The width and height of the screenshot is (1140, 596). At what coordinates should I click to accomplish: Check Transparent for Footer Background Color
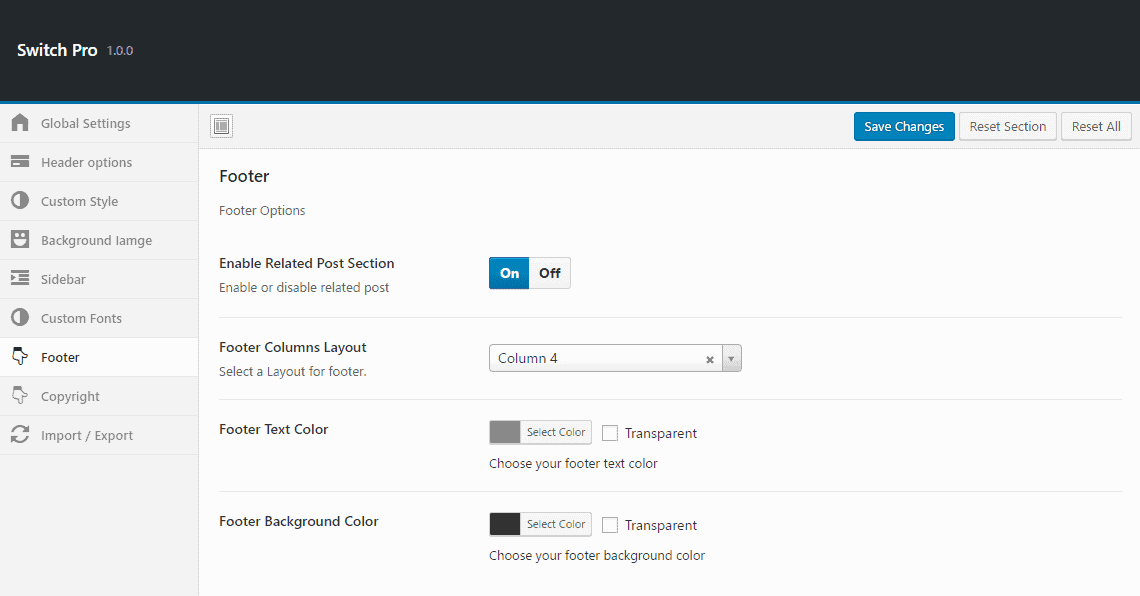610,525
